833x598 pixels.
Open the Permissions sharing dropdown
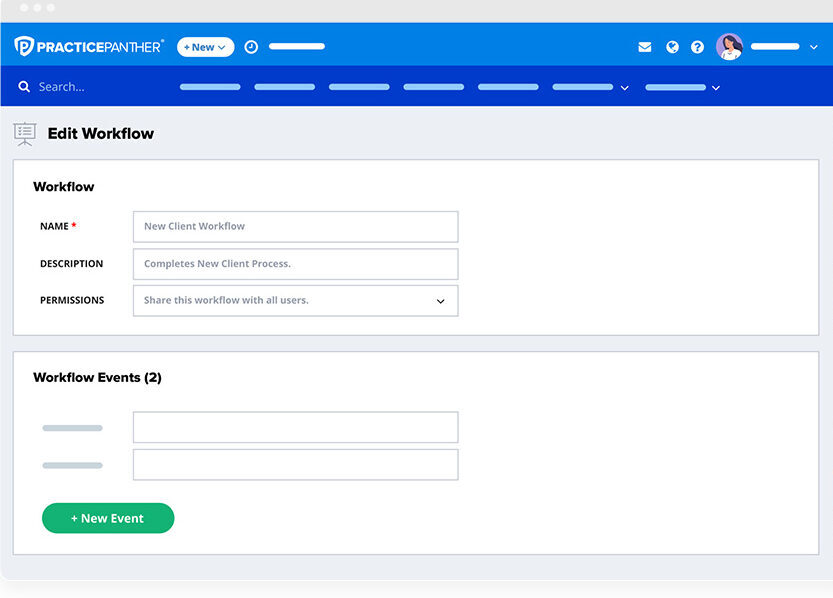click(x=295, y=300)
